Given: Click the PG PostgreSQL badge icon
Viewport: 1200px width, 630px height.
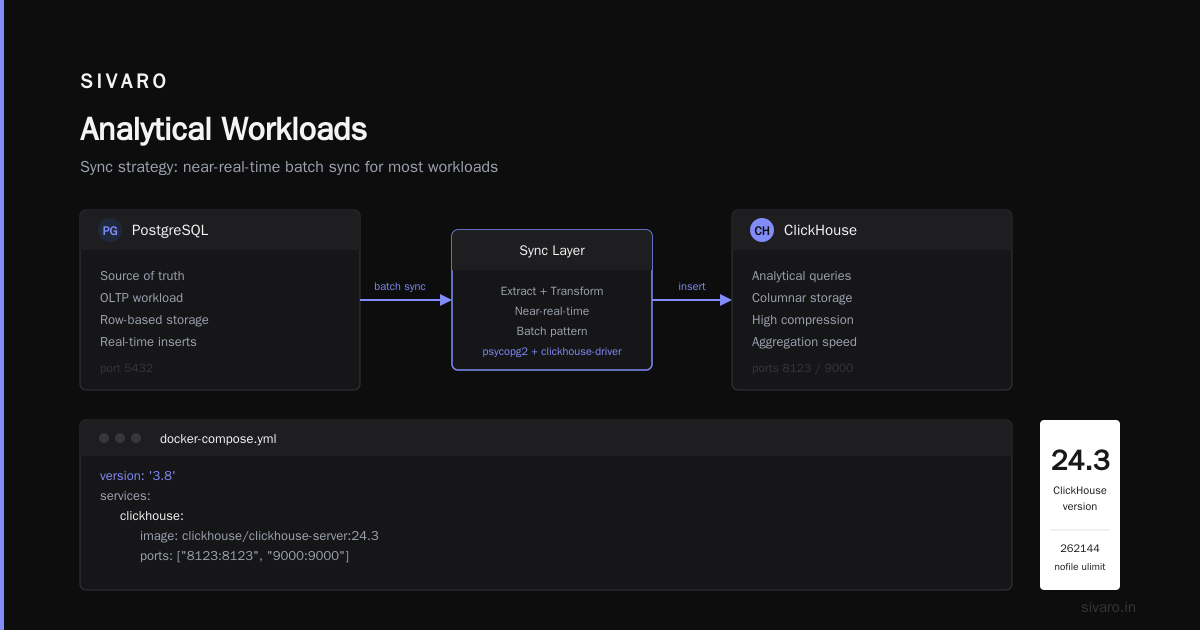Looking at the screenshot, I should pos(110,230).
